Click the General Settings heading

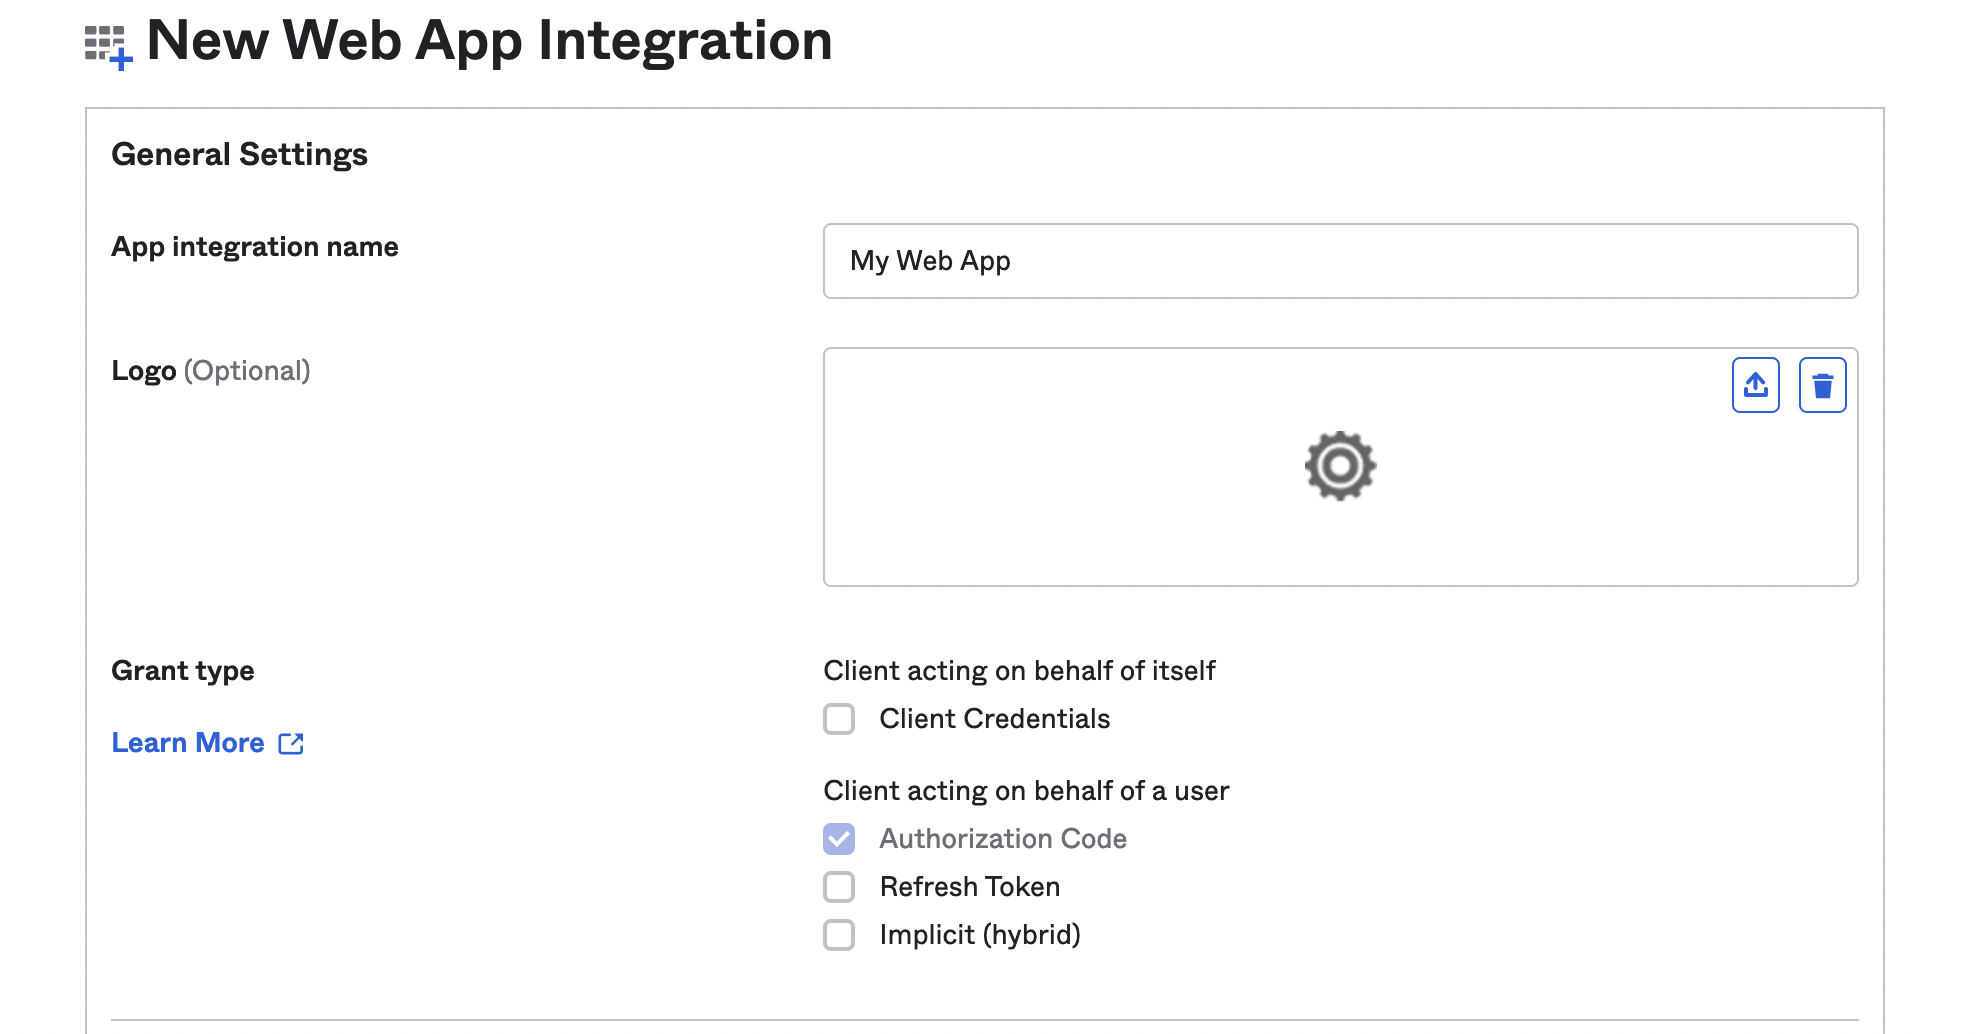[240, 155]
